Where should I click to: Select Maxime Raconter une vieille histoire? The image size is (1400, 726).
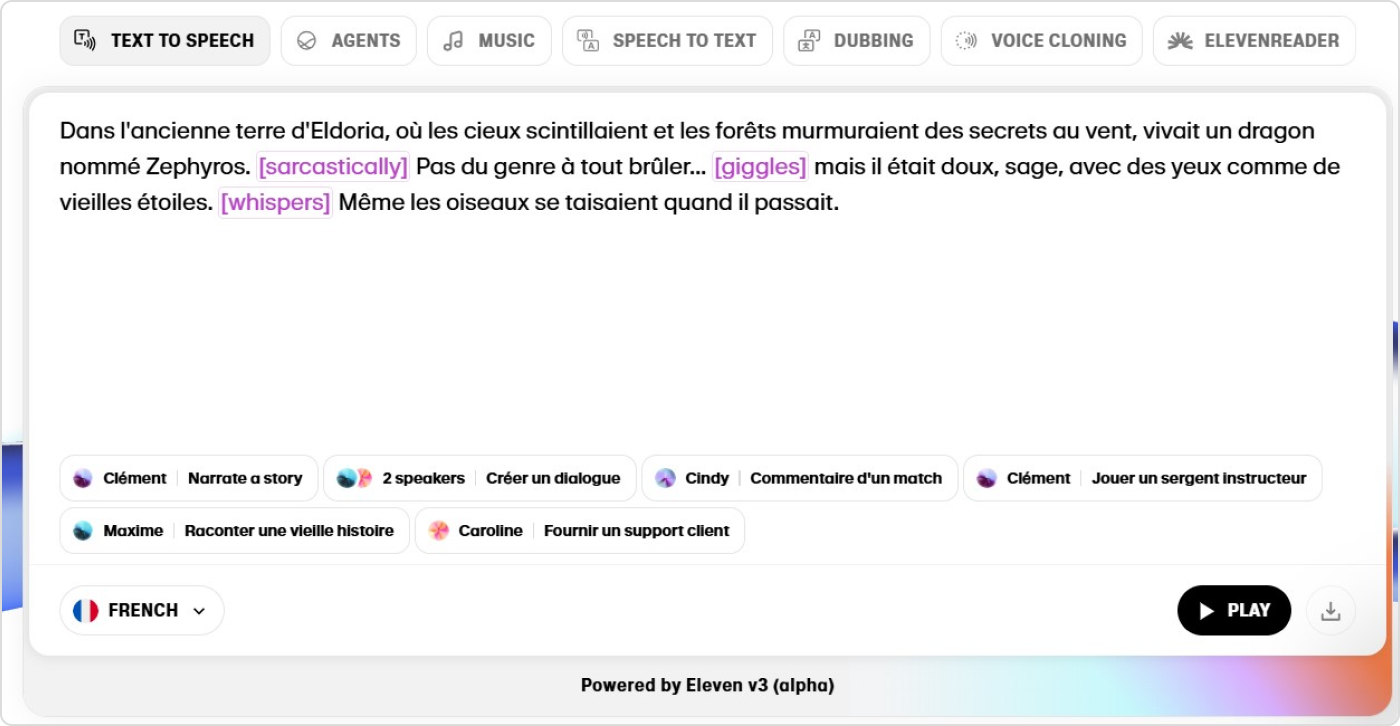tap(235, 531)
